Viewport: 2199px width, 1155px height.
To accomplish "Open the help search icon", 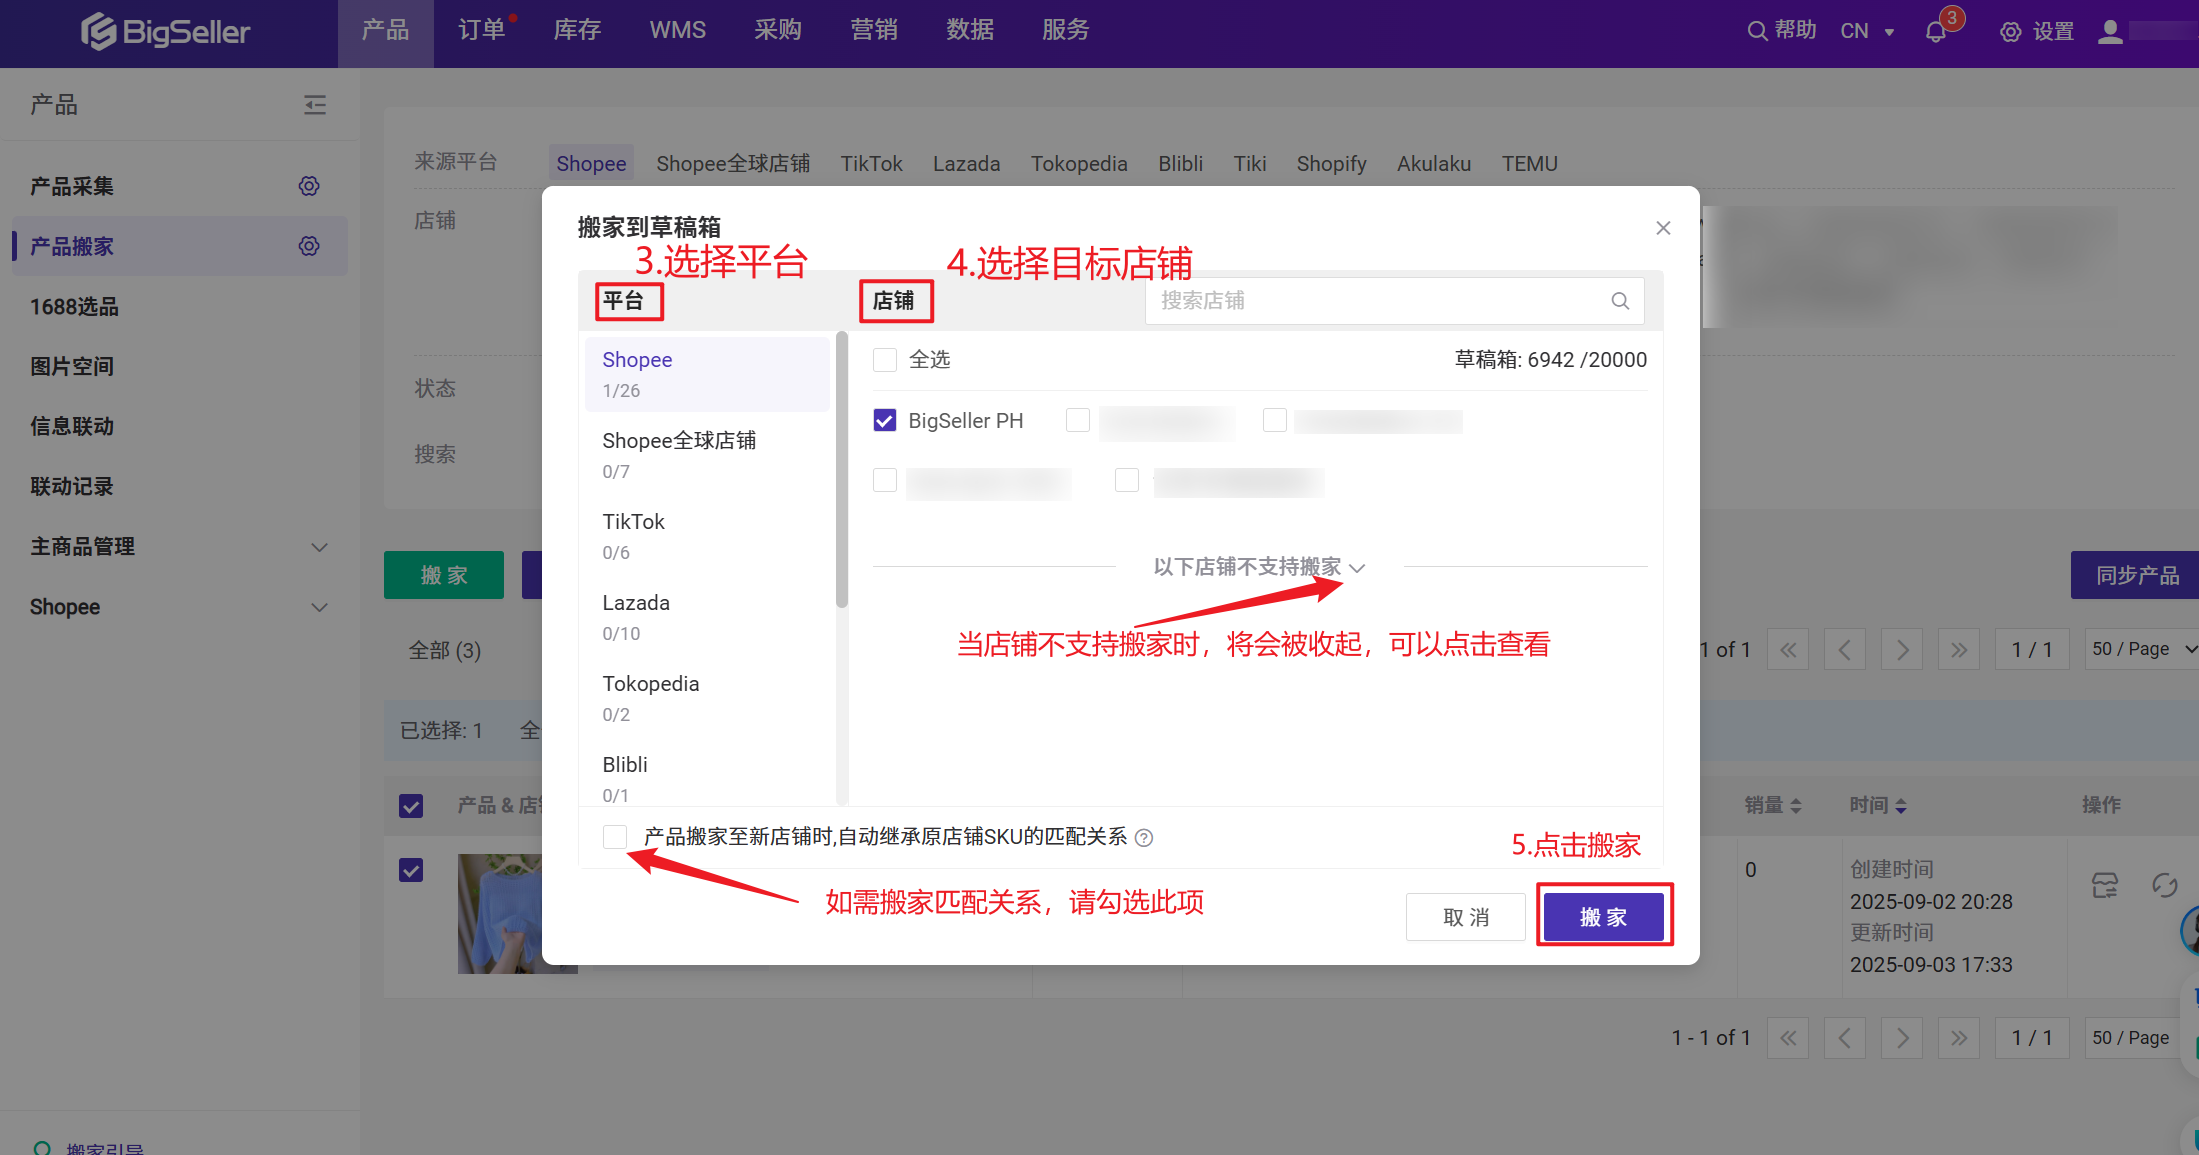I will (1756, 31).
